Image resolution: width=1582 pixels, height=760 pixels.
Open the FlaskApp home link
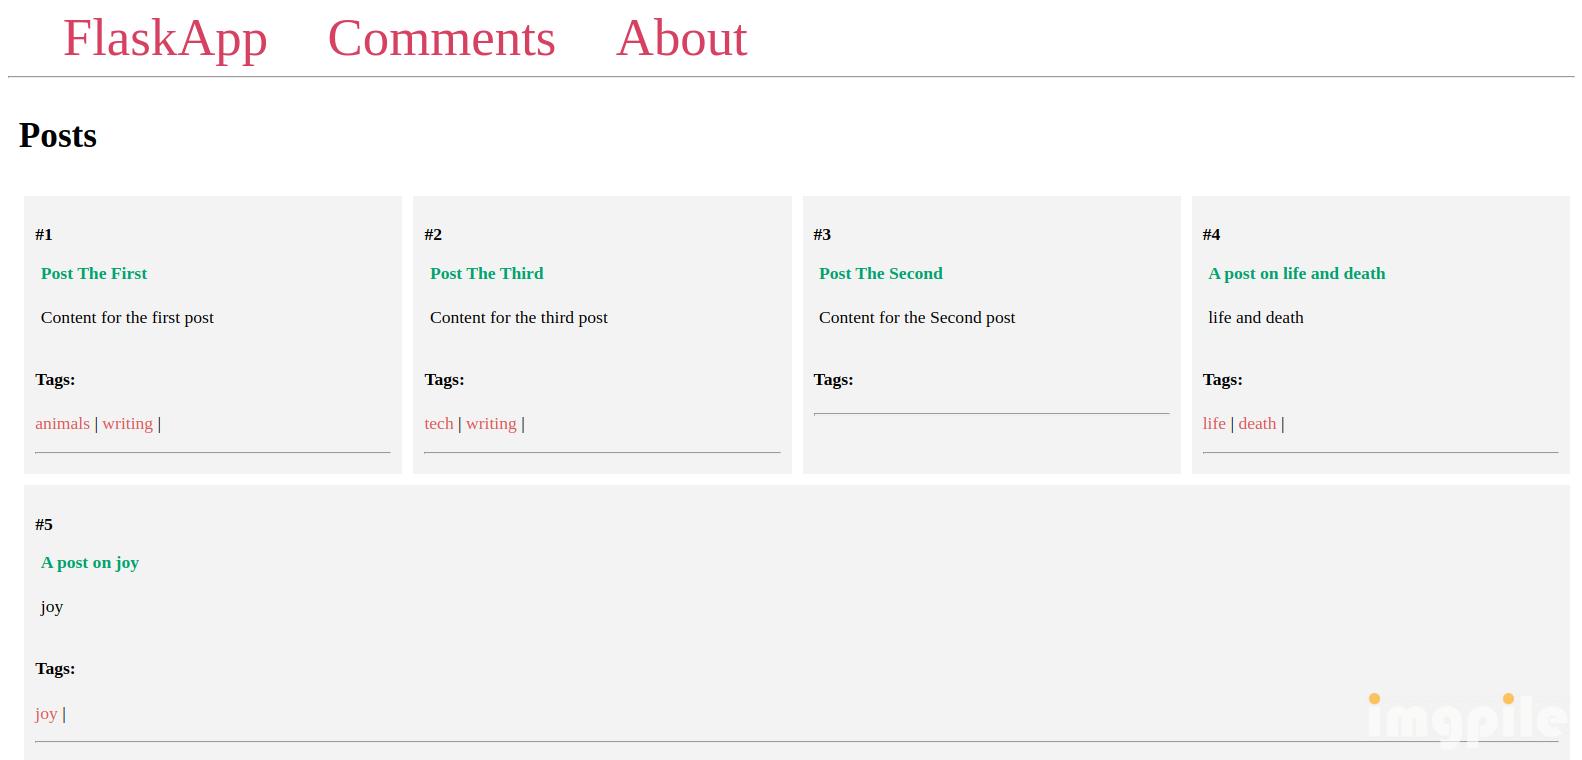point(165,39)
